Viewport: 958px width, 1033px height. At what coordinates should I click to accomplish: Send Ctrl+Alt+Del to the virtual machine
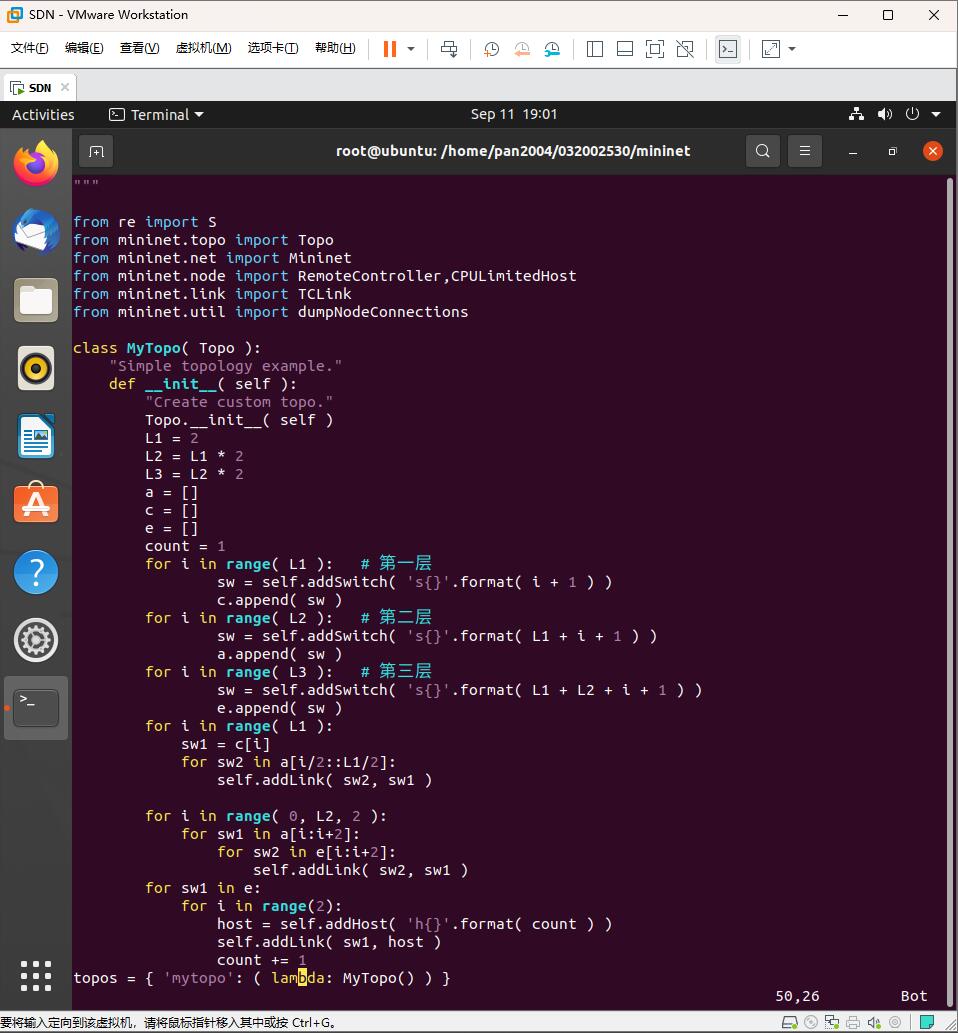coord(449,49)
